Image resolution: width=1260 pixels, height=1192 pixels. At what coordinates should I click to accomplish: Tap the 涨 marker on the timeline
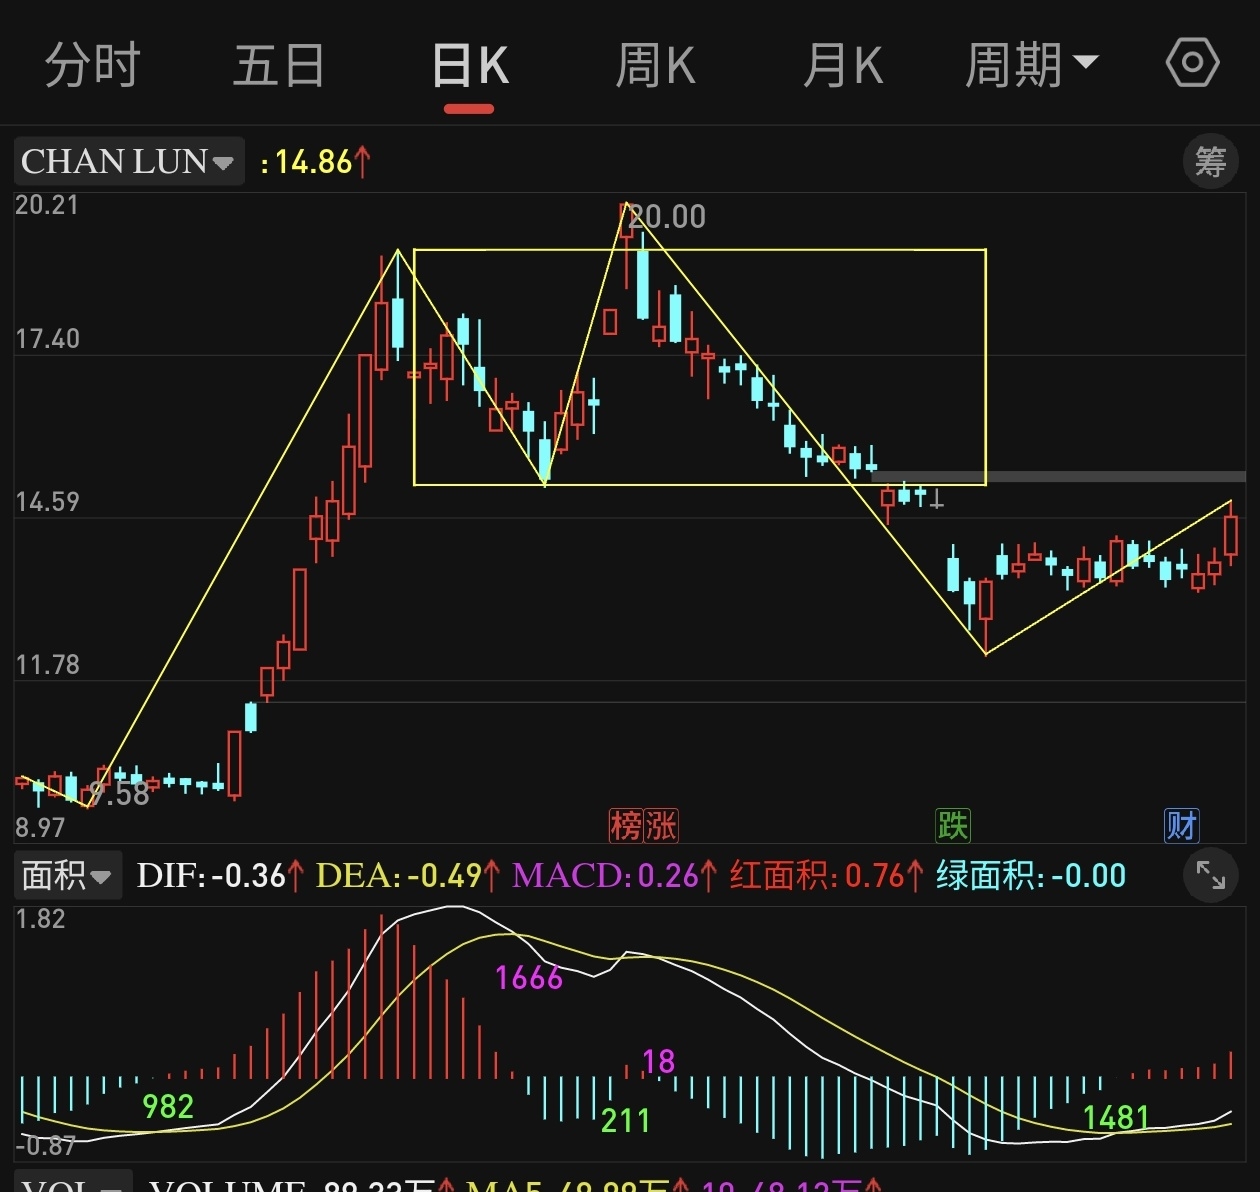tap(661, 826)
